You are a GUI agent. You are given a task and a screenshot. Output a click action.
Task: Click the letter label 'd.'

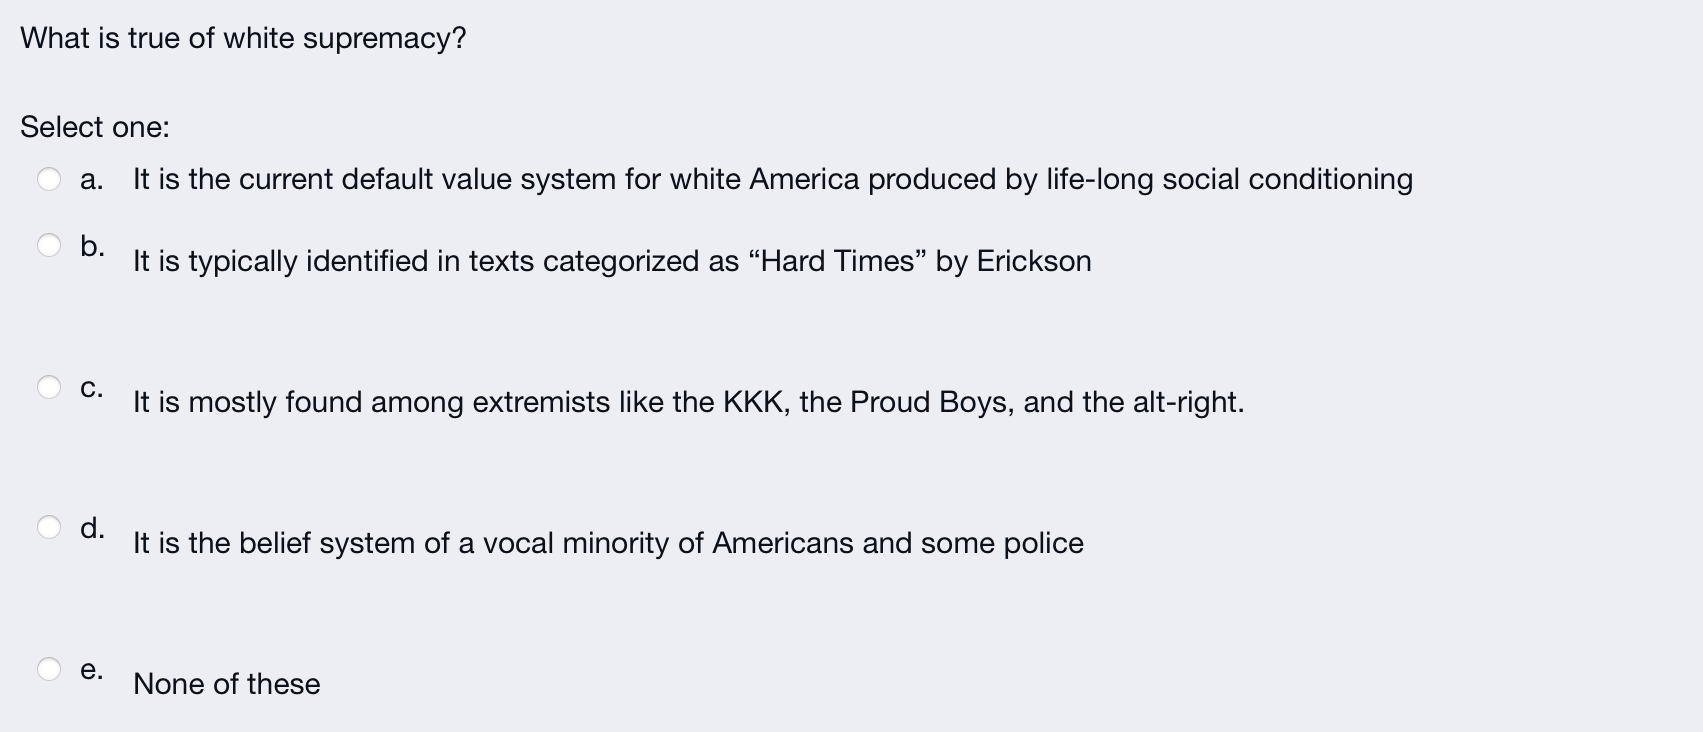tap(92, 528)
